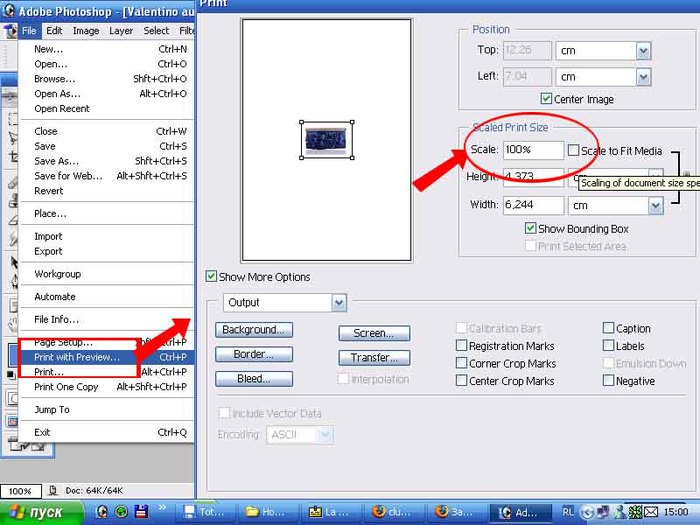Uncheck Show More Options checkbox
This screenshot has height=525, width=700.
pyautogui.click(x=211, y=276)
